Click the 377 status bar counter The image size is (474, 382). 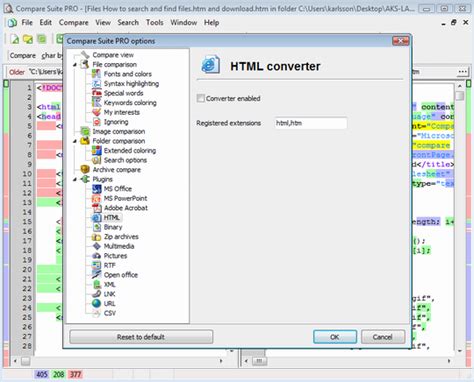point(75,374)
